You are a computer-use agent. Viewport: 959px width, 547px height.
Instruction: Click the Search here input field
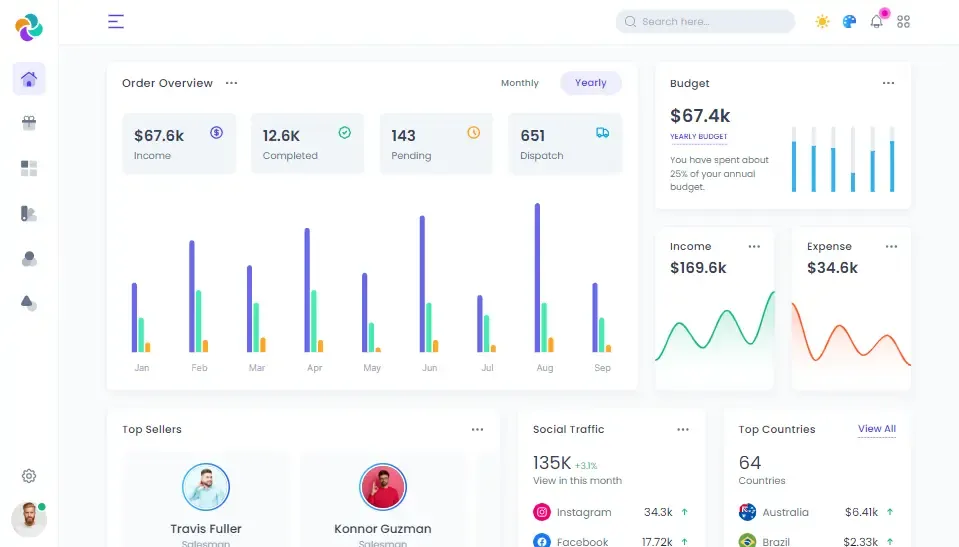[x=705, y=21]
